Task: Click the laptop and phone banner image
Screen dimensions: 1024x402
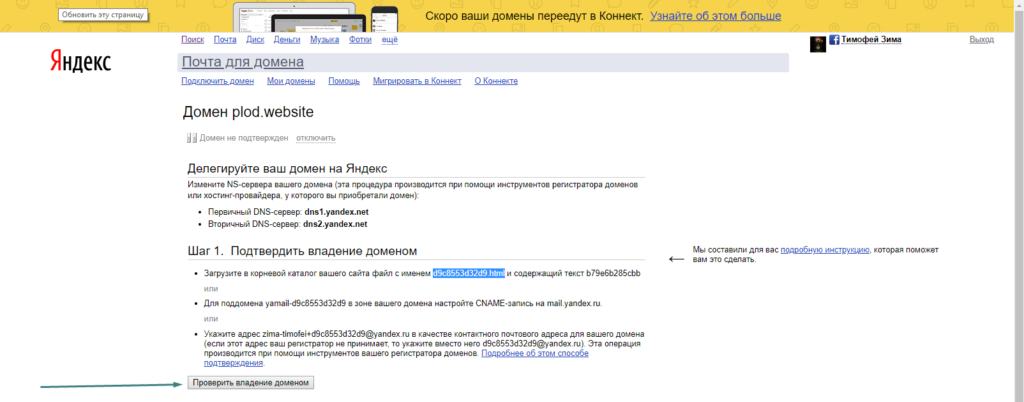Action: point(315,16)
